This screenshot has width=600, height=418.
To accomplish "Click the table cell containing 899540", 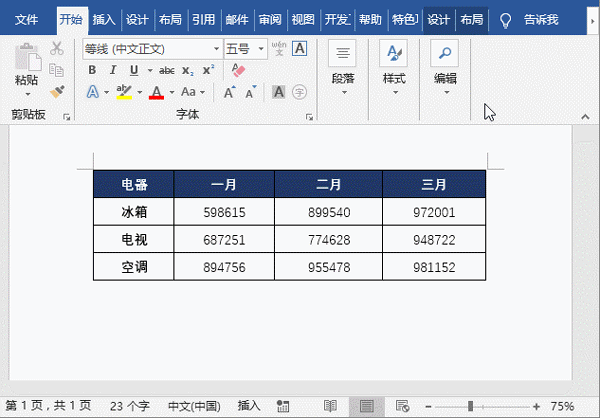I will pos(328,212).
